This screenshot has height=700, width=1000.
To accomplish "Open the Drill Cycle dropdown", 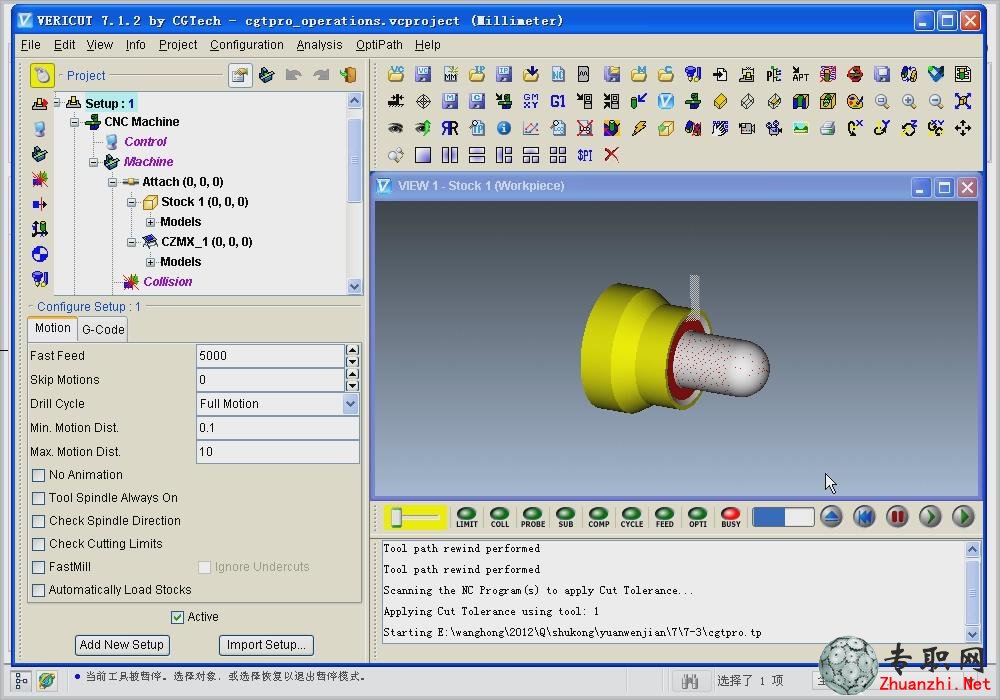I will 350,404.
